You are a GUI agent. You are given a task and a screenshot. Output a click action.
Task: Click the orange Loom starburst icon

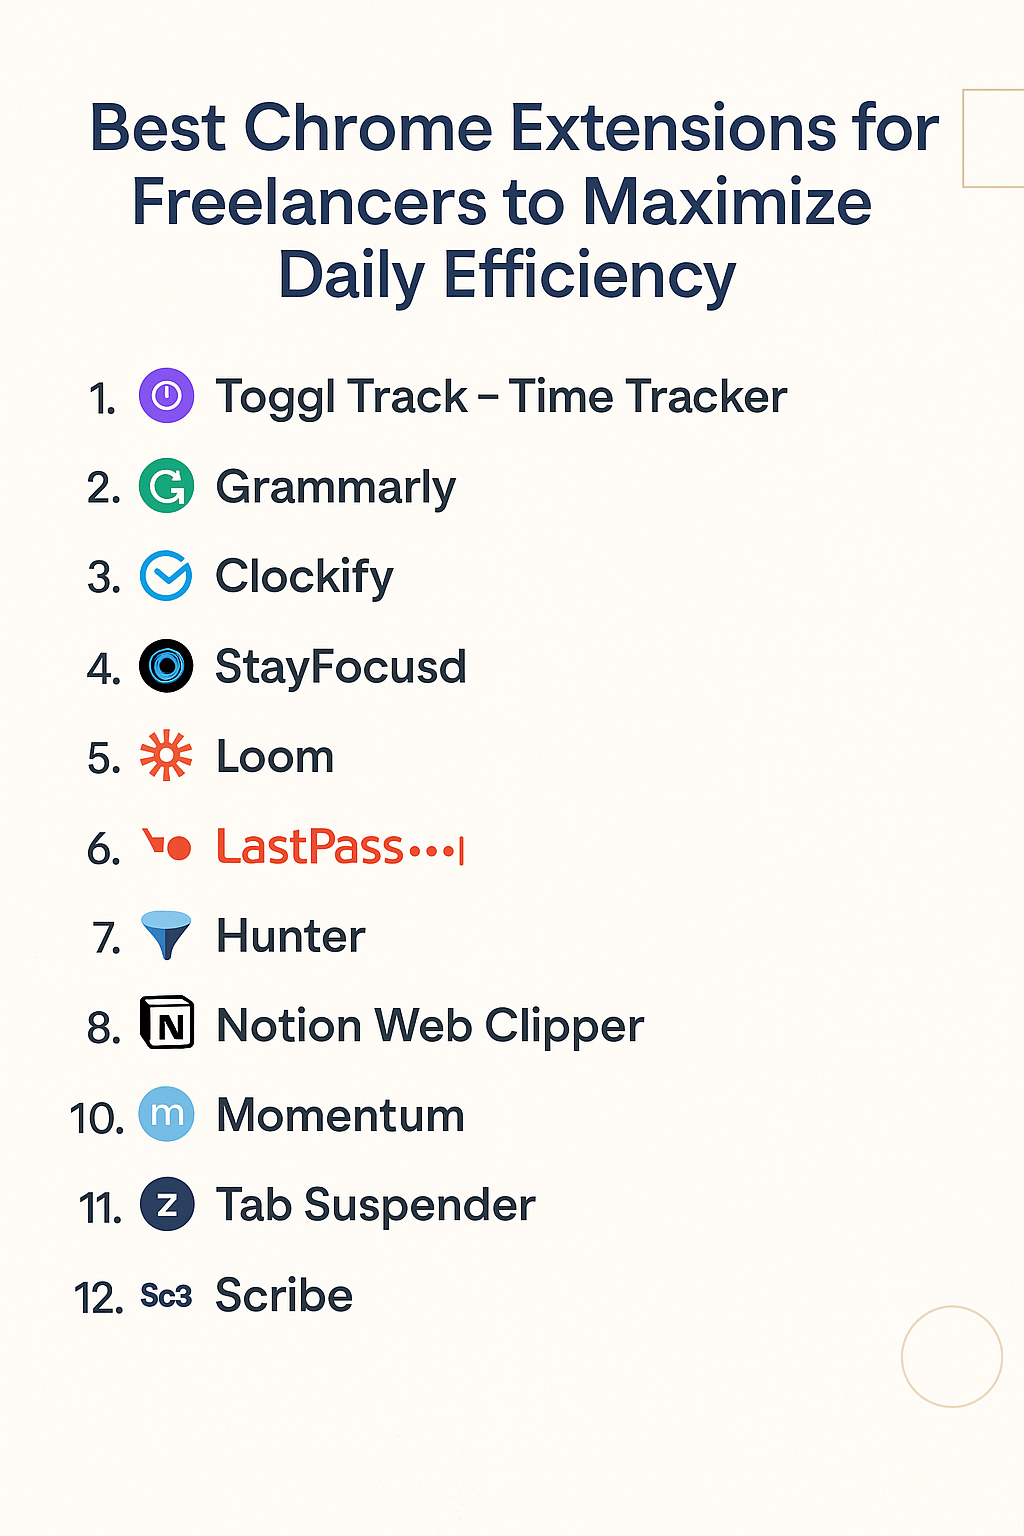click(x=166, y=756)
